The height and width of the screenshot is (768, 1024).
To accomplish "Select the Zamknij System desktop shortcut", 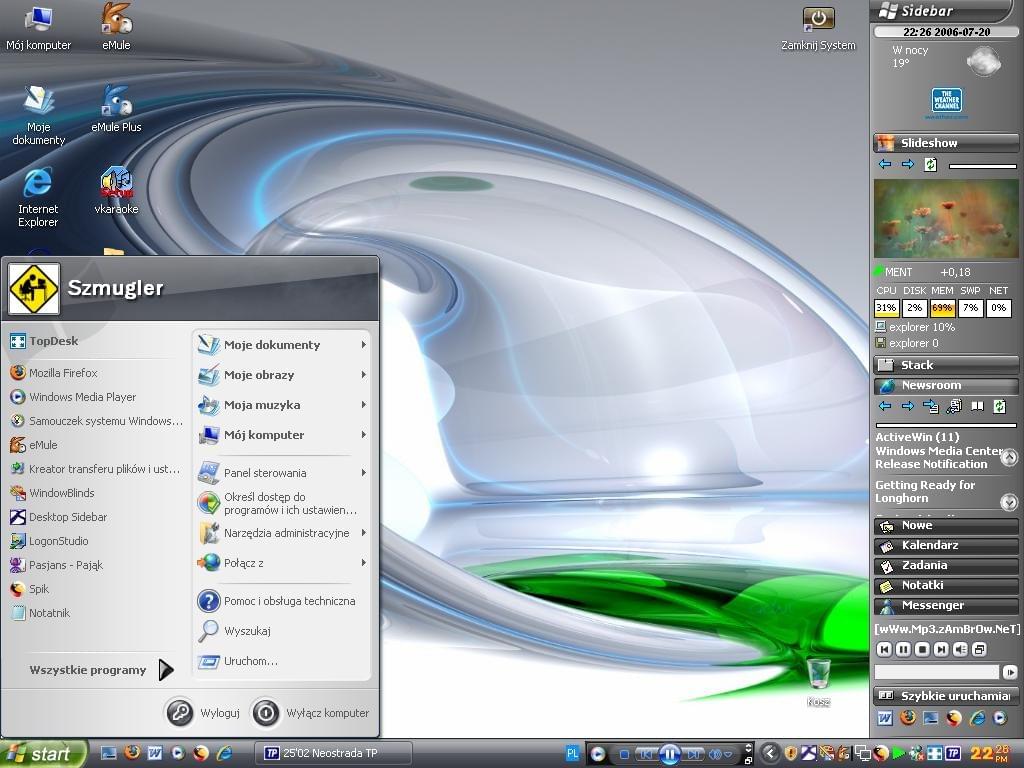I will tap(818, 28).
